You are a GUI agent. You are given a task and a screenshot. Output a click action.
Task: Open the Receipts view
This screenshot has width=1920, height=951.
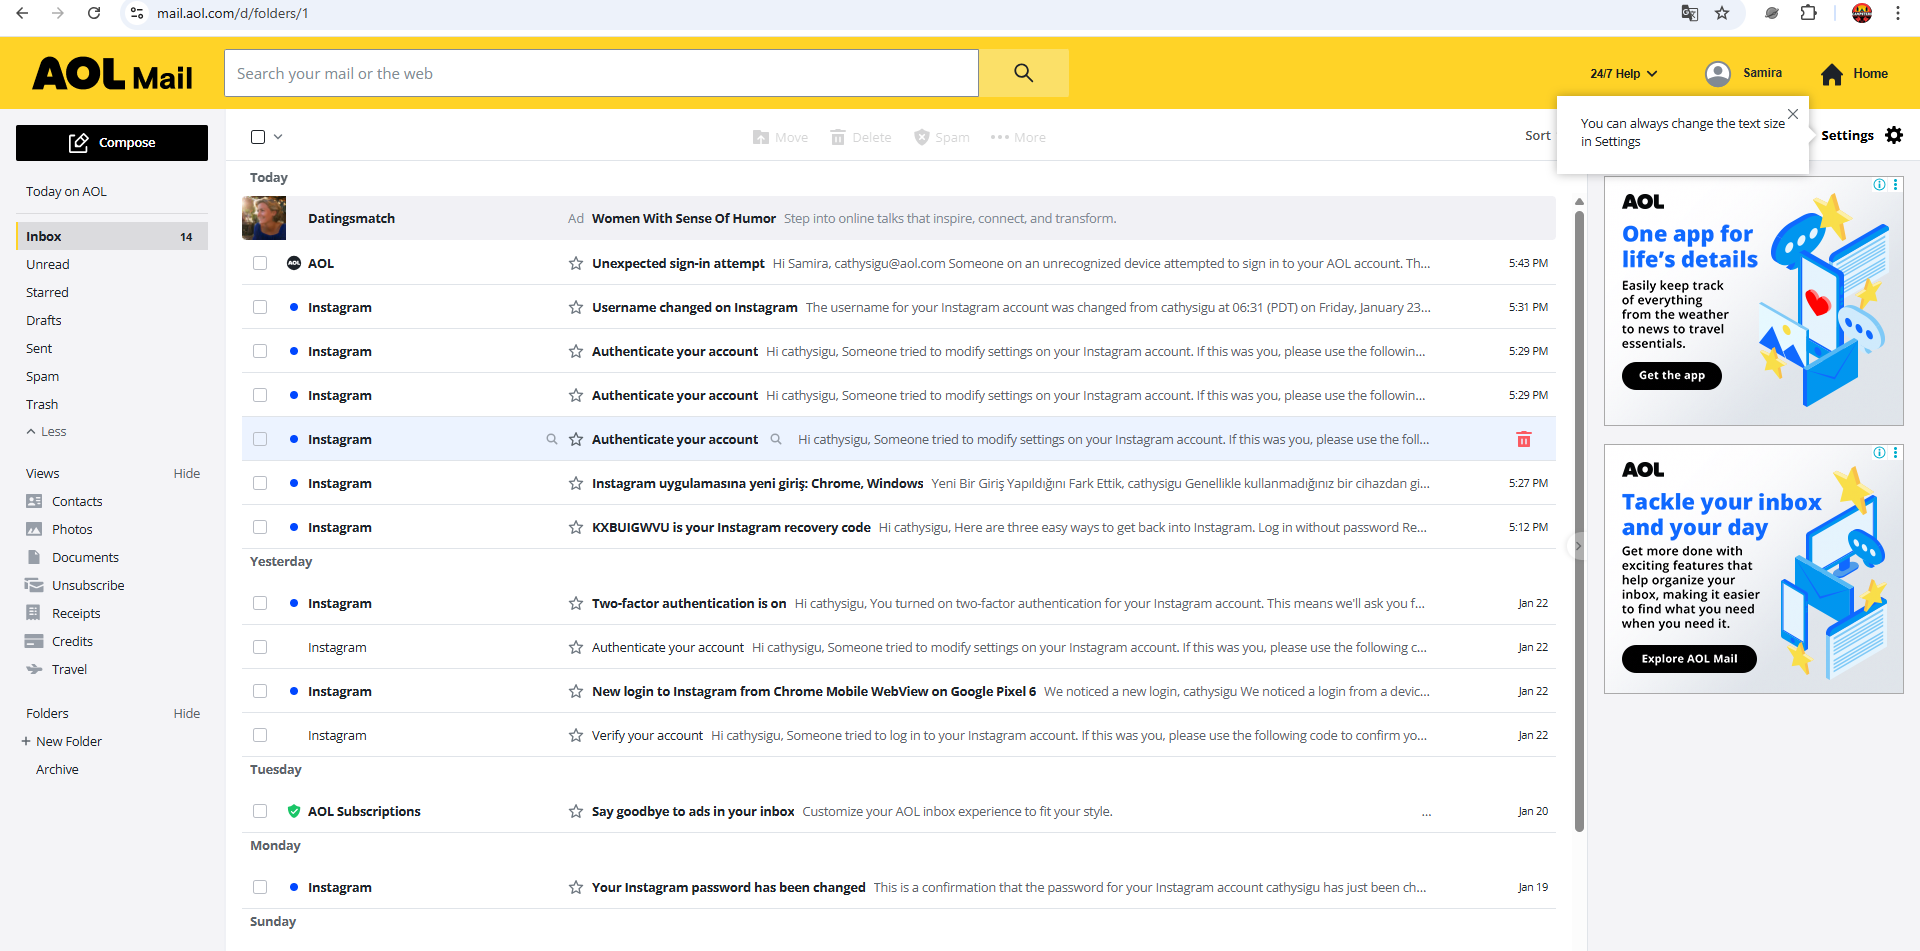coord(76,613)
